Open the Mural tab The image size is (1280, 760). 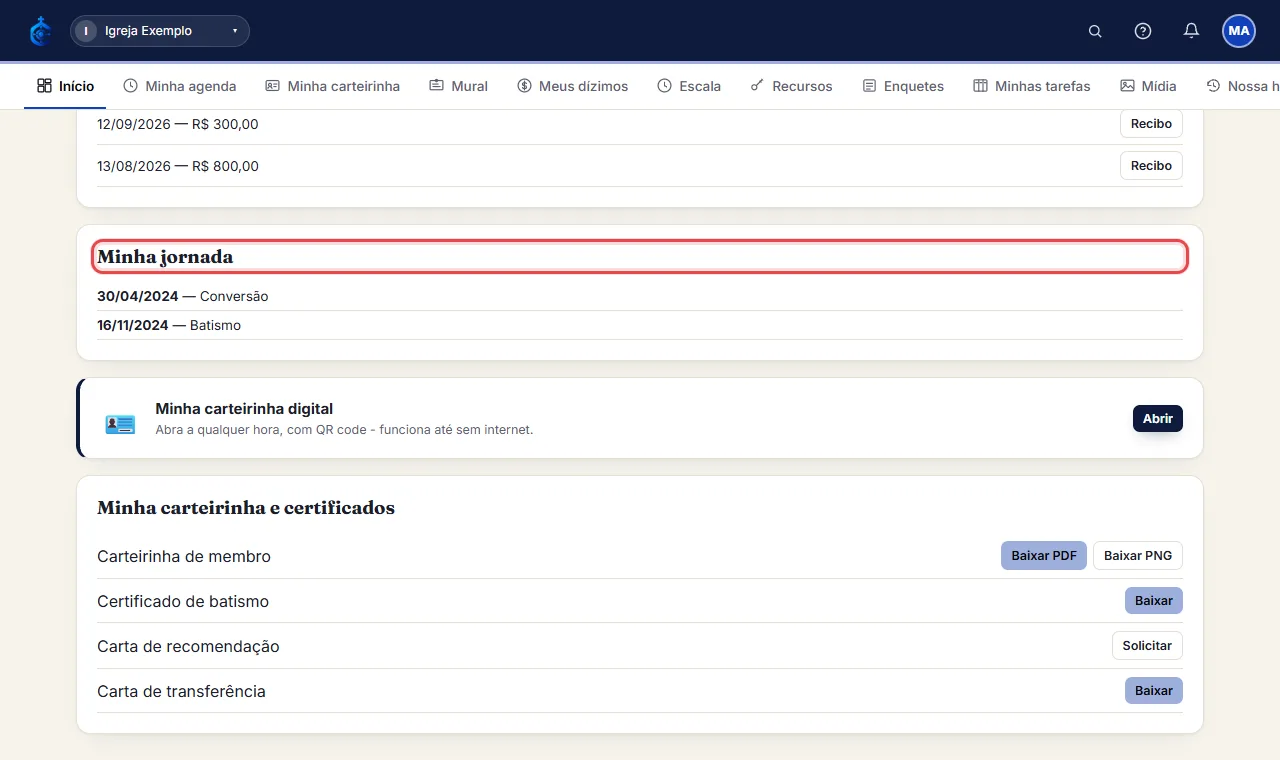point(458,86)
